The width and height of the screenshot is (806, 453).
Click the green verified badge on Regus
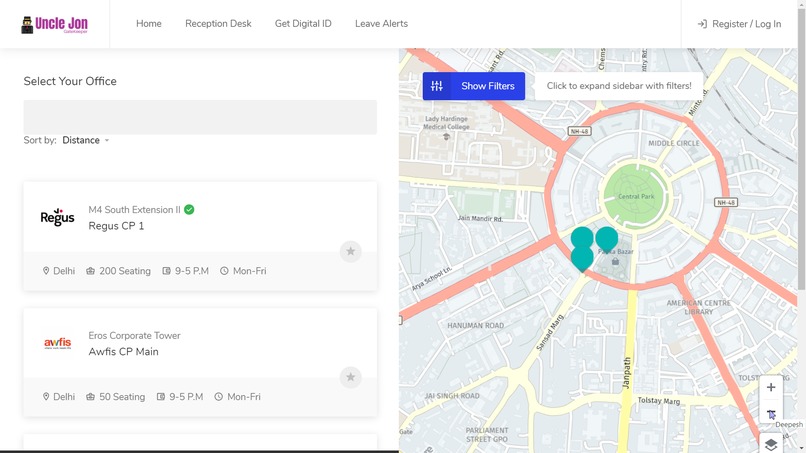(x=189, y=209)
